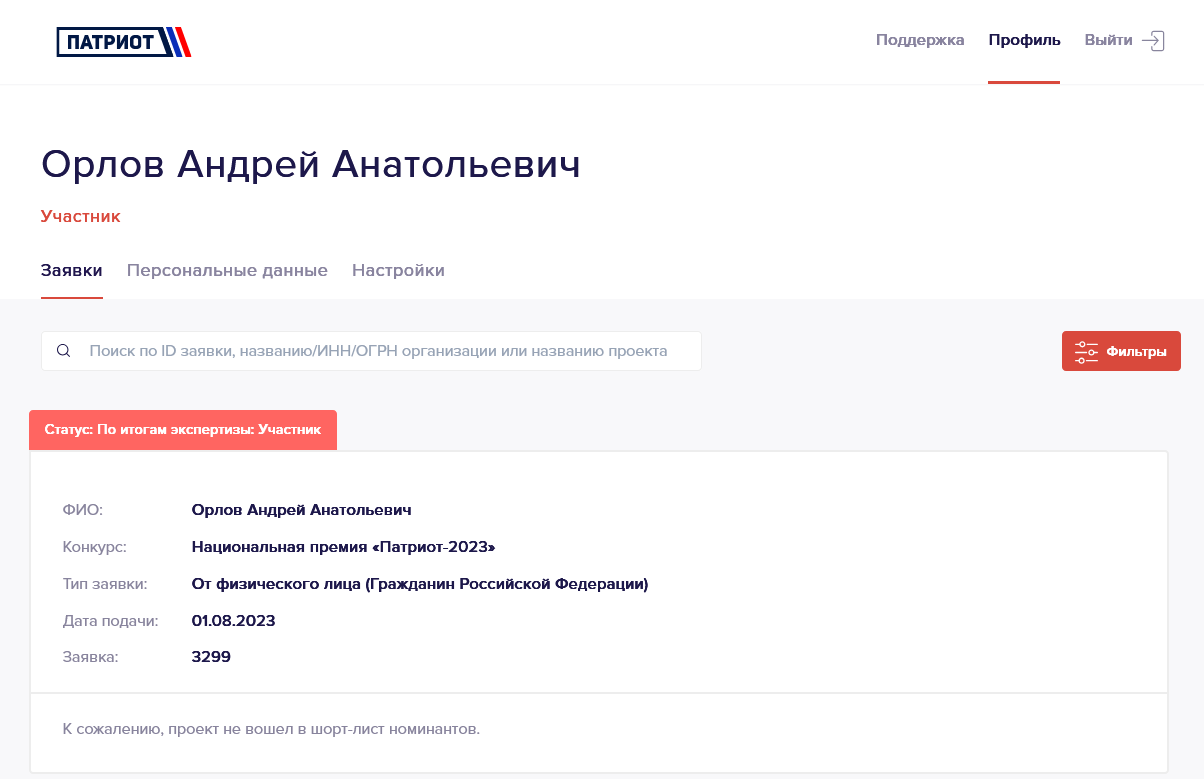The height and width of the screenshot is (780, 1204).
Task: Focus the application ID search field
Action: [371, 351]
